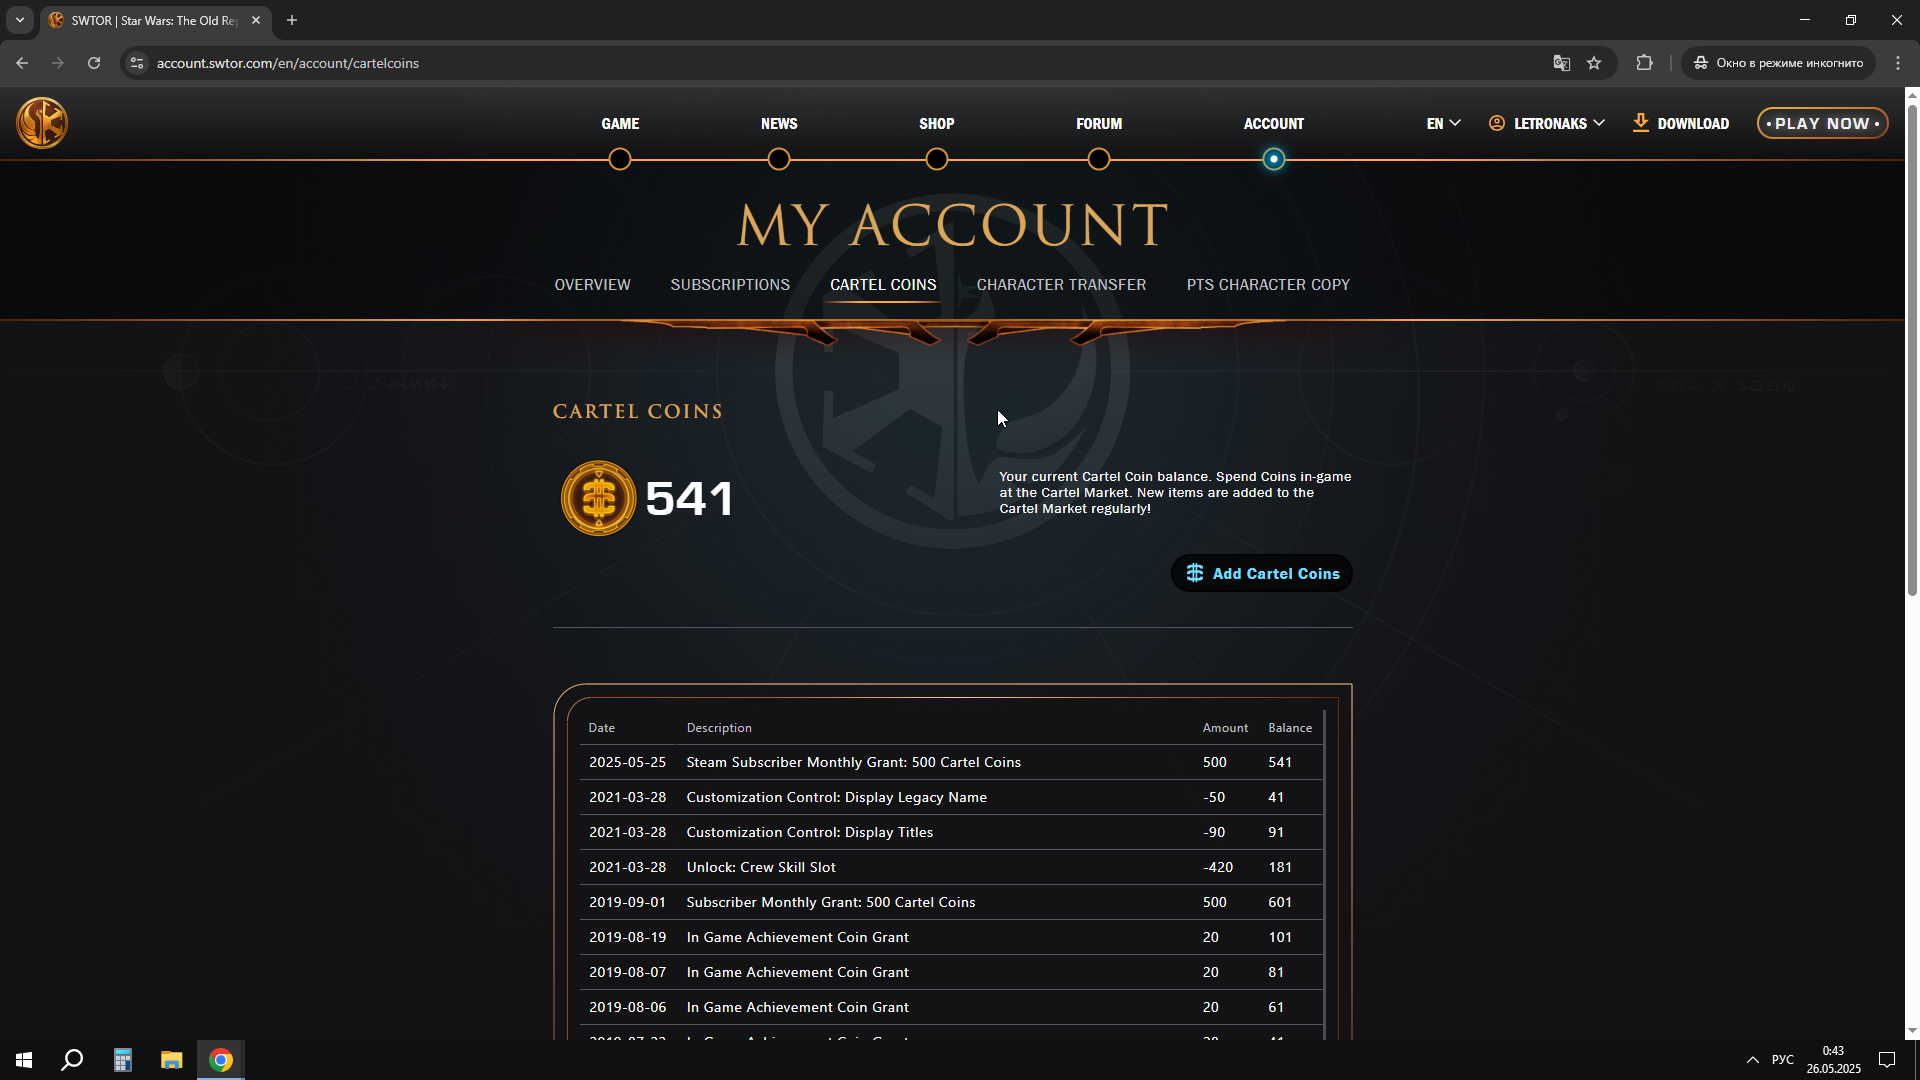Open the tab search dropdown arrow
Image resolution: width=1920 pixels, height=1080 pixels.
pyautogui.click(x=20, y=20)
